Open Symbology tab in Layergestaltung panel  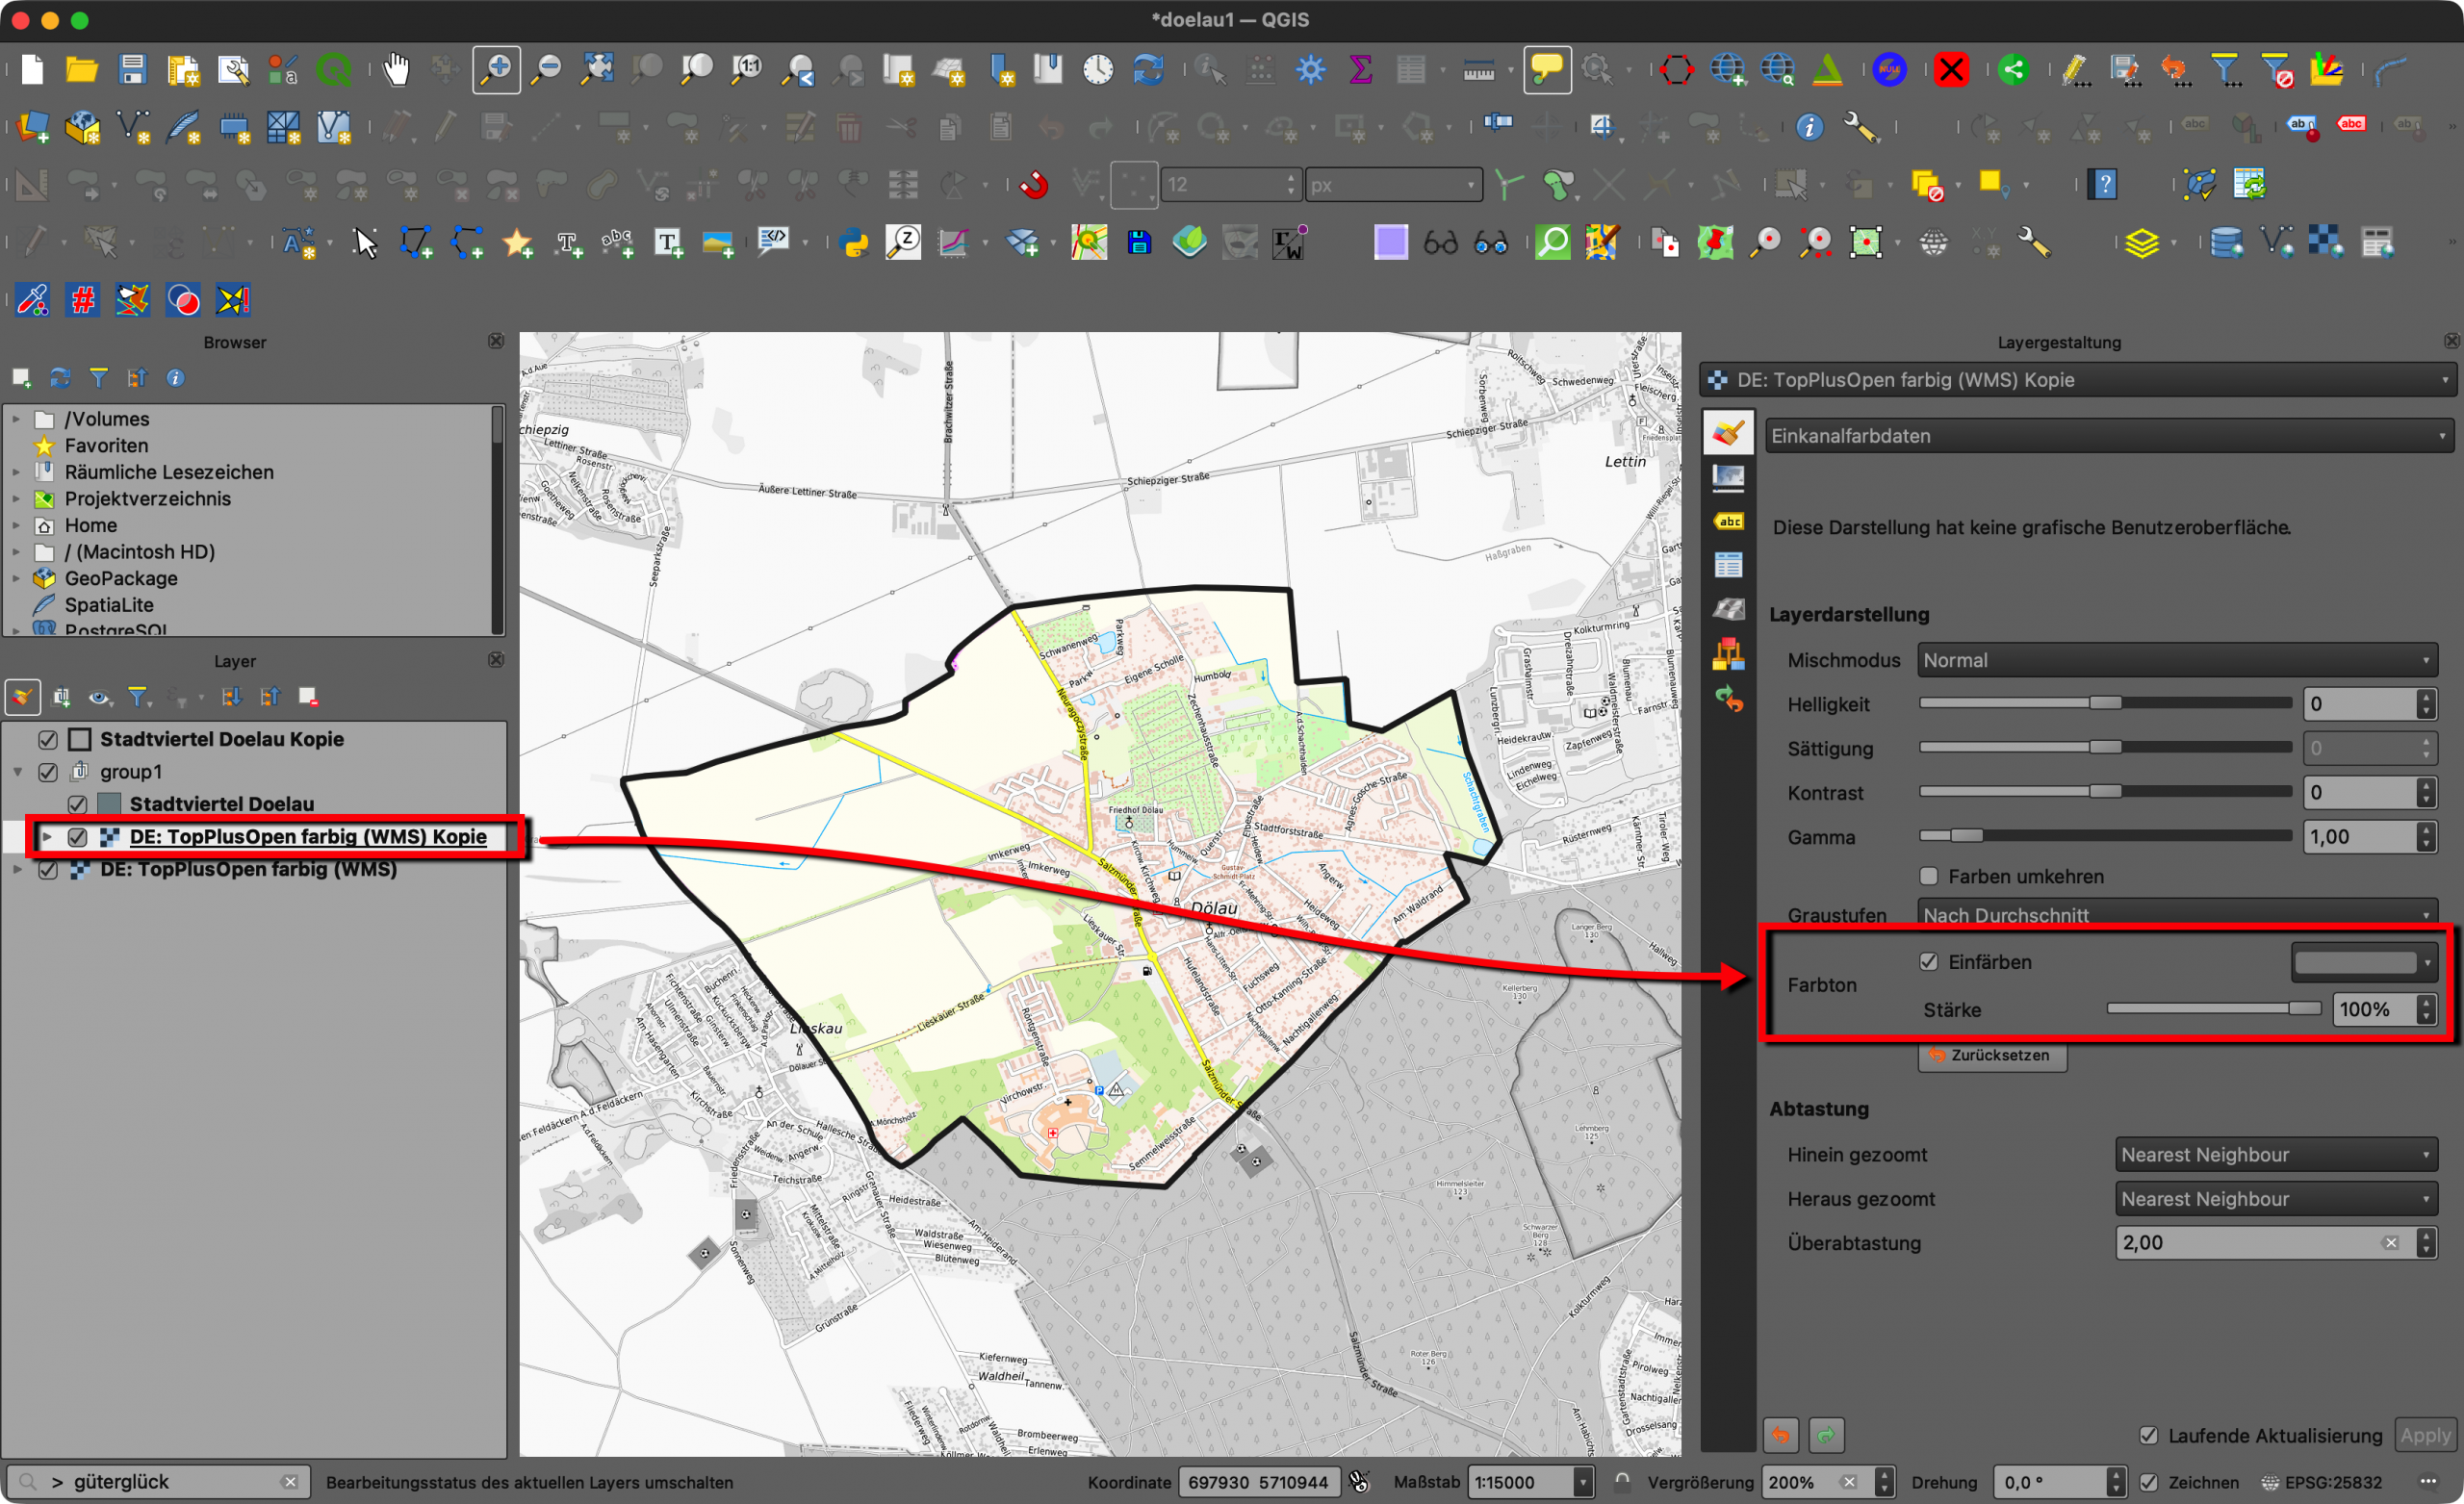[1728, 434]
